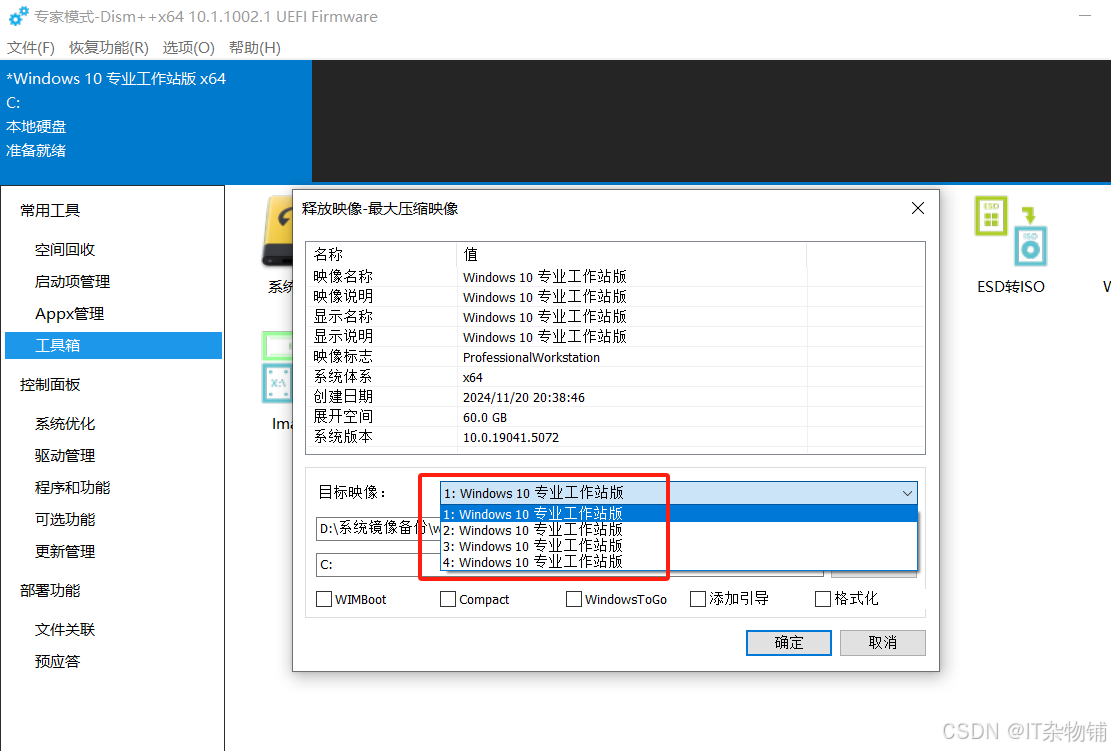Open 空间回收 in the sidebar
This screenshot has width=1111, height=751.
pyautogui.click(x=64, y=249)
